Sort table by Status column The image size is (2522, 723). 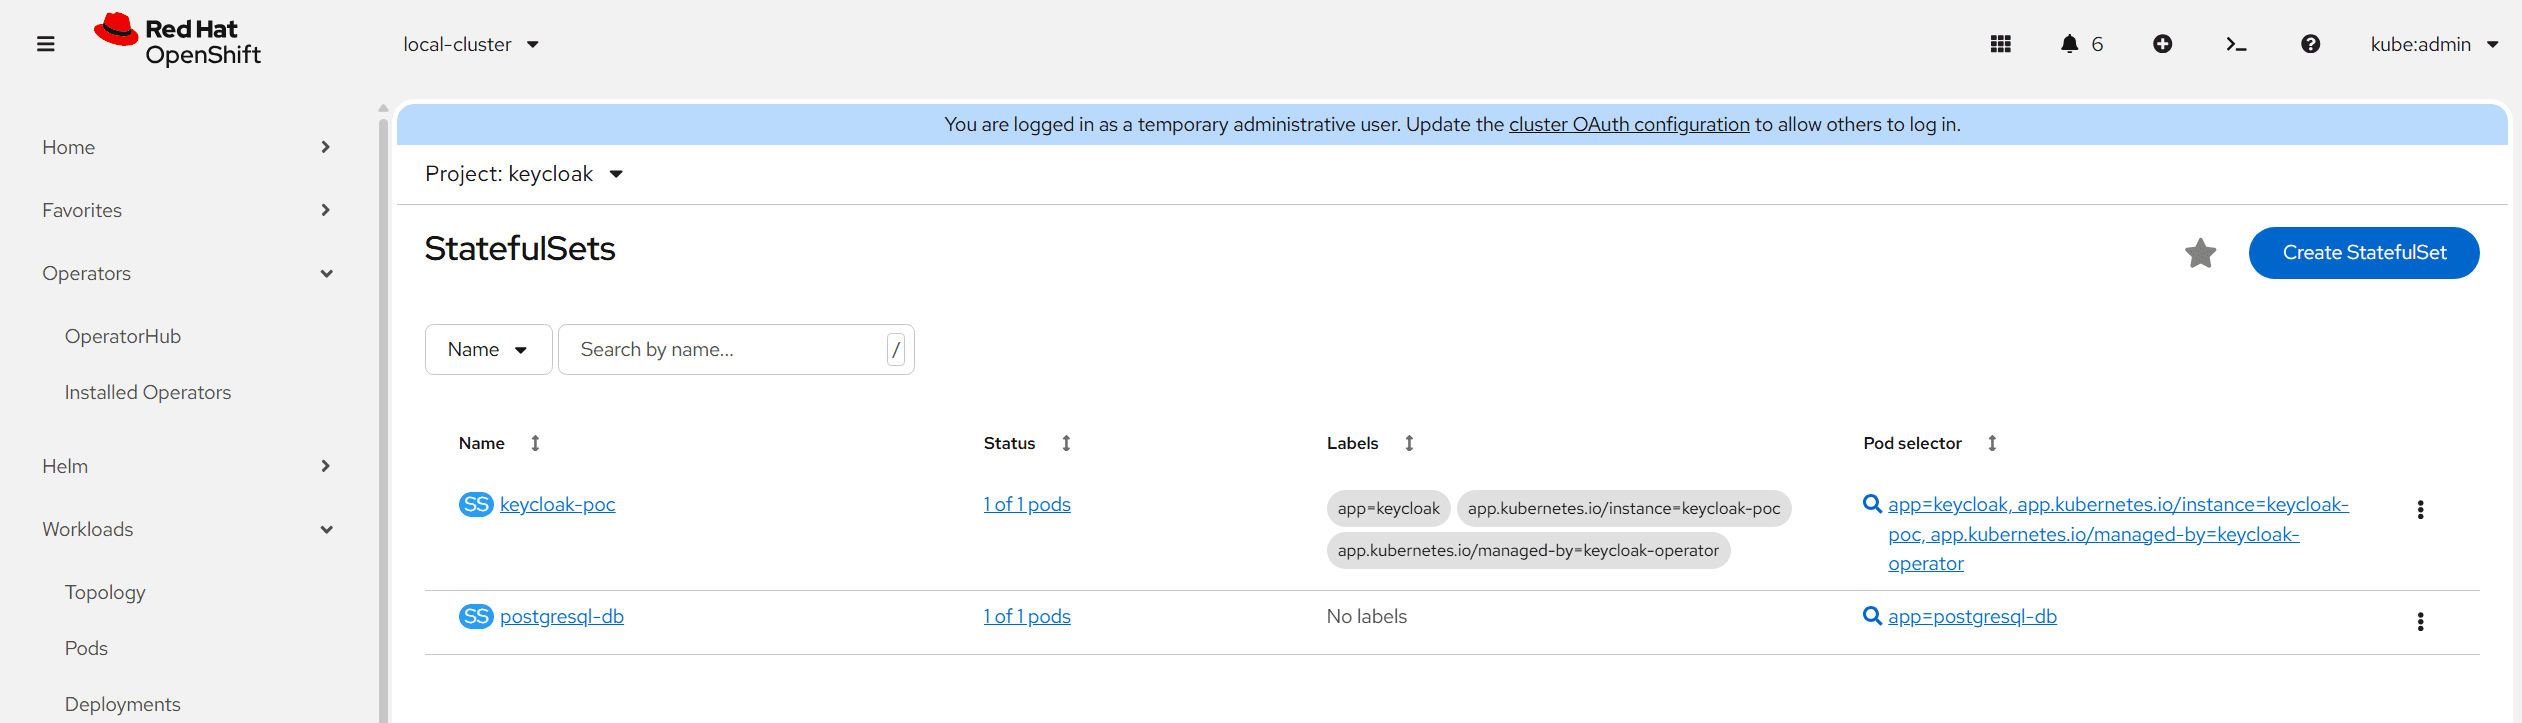pos(1027,443)
